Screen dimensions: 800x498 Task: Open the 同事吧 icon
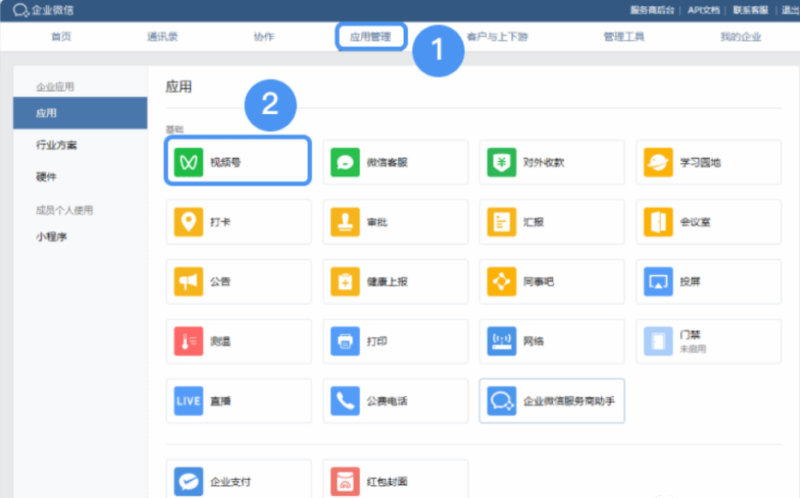[x=502, y=282]
